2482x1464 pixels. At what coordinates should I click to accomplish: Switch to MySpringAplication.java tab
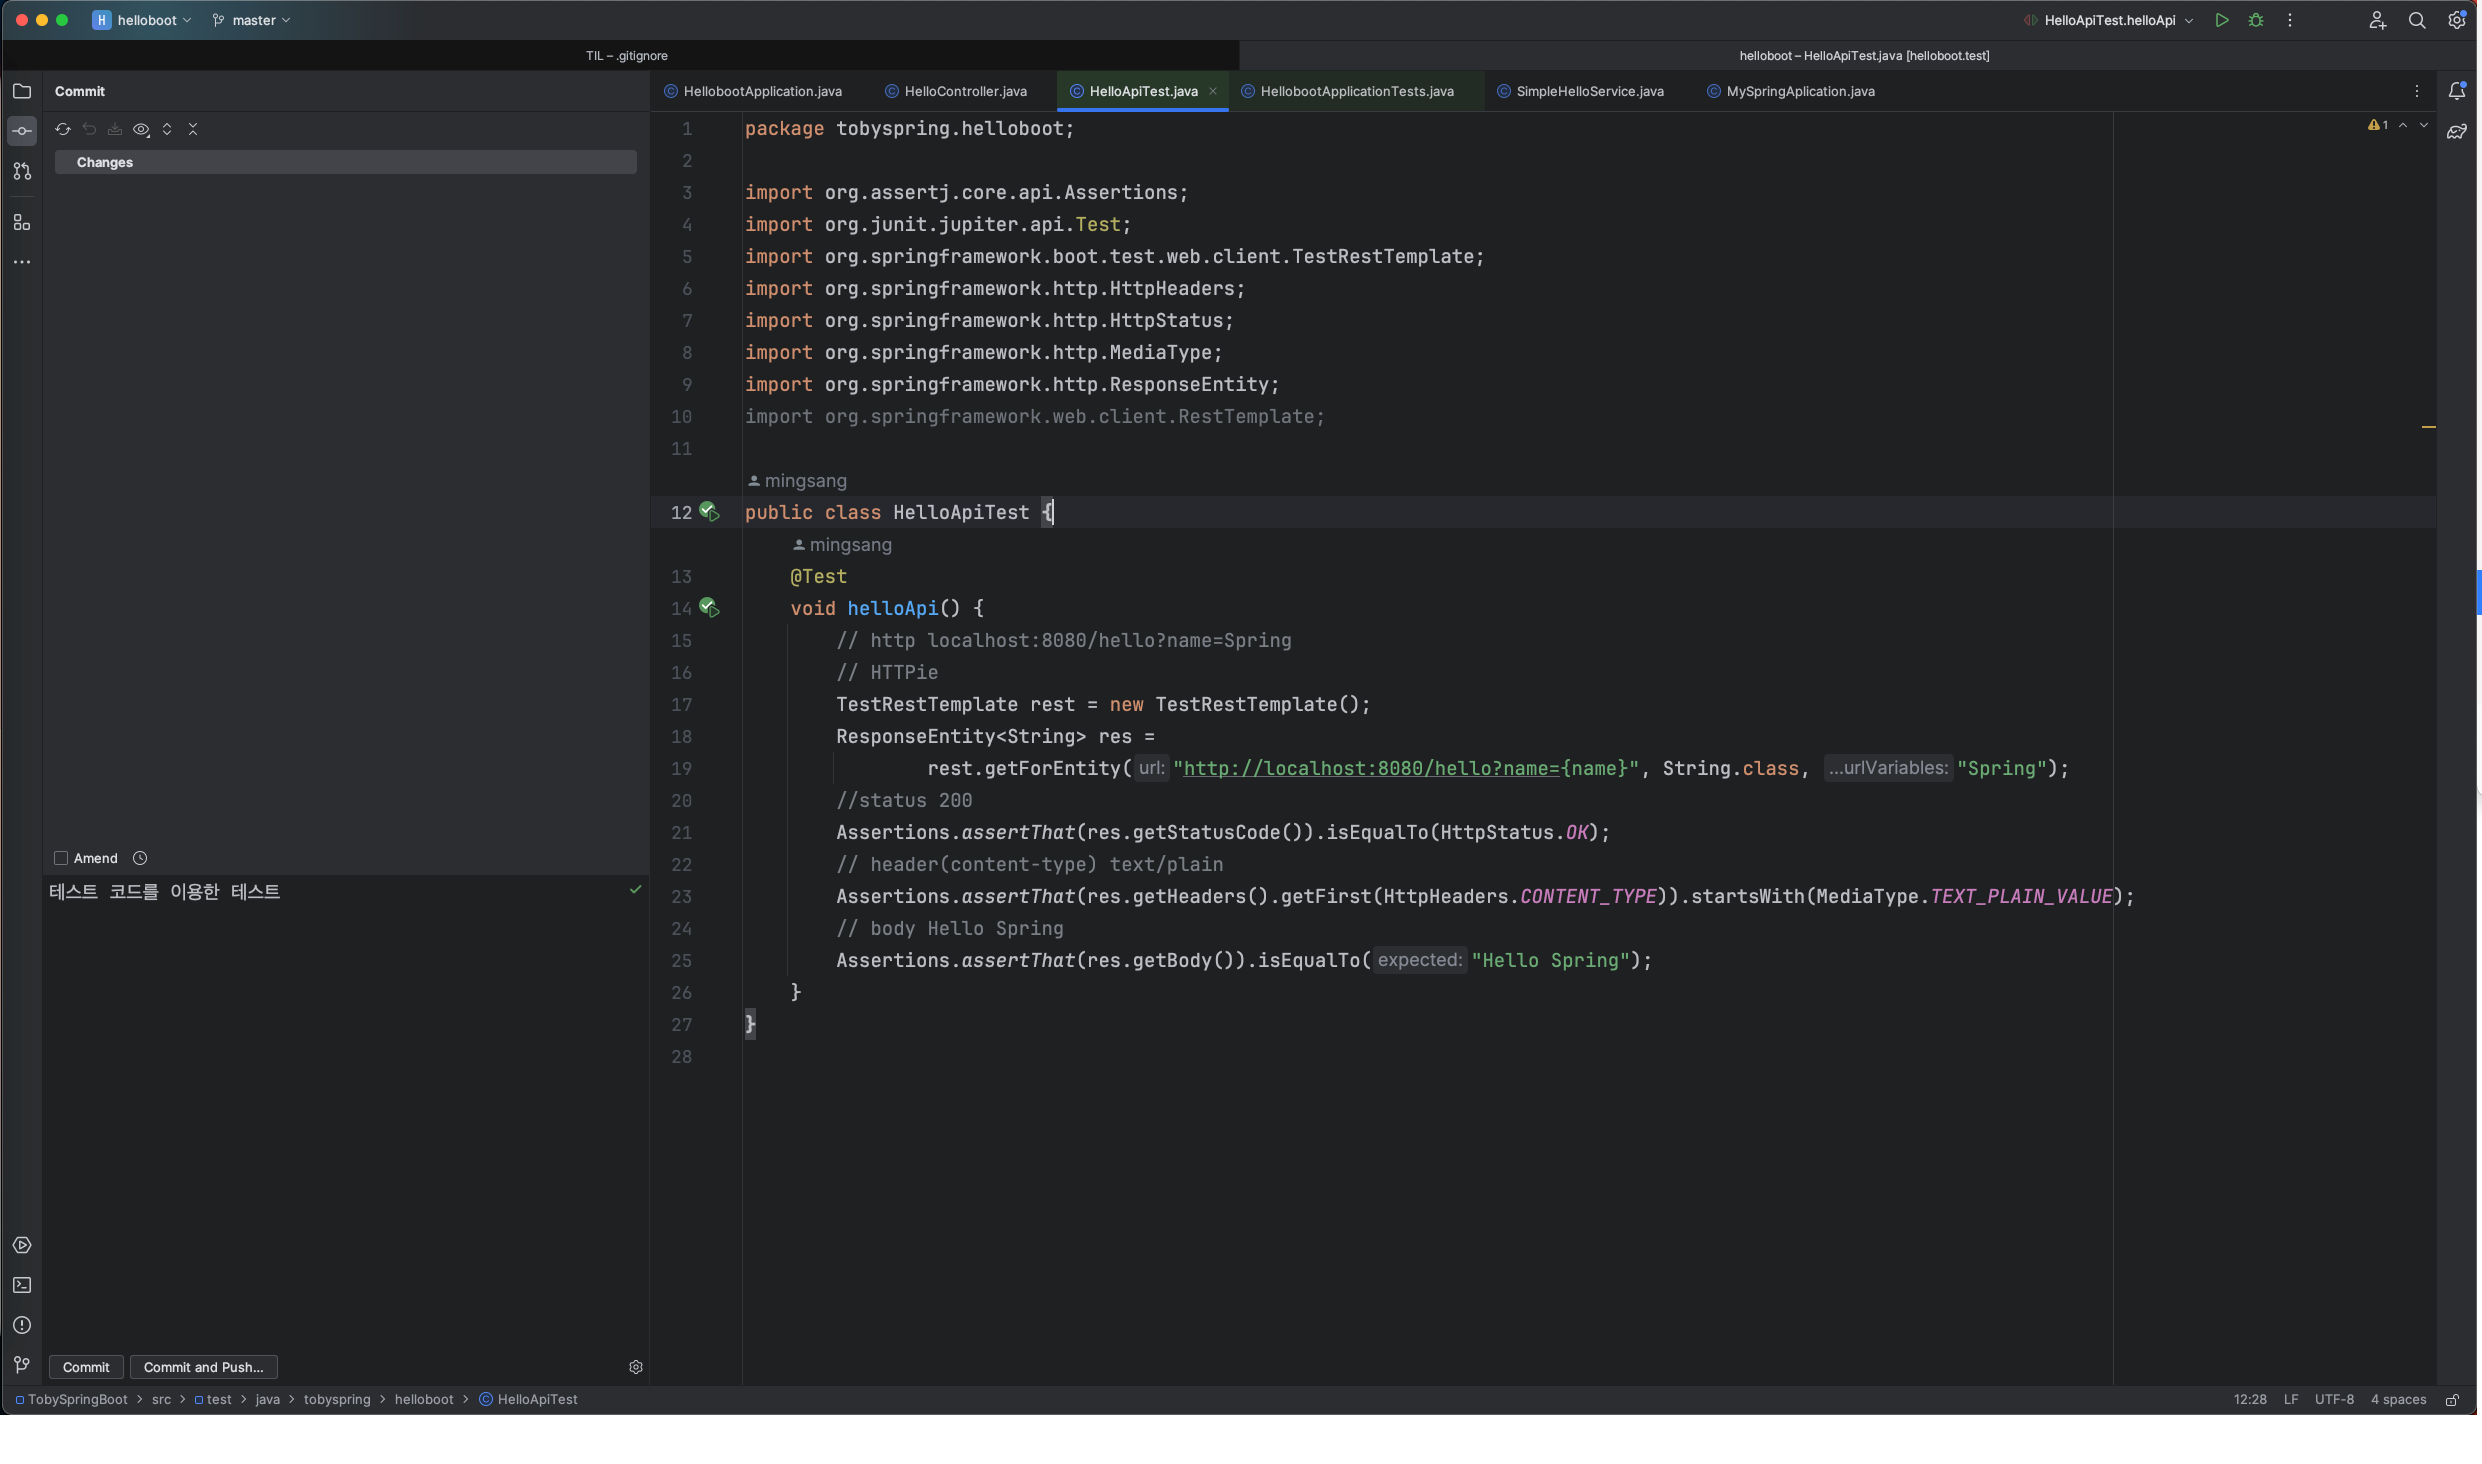pos(1791,91)
